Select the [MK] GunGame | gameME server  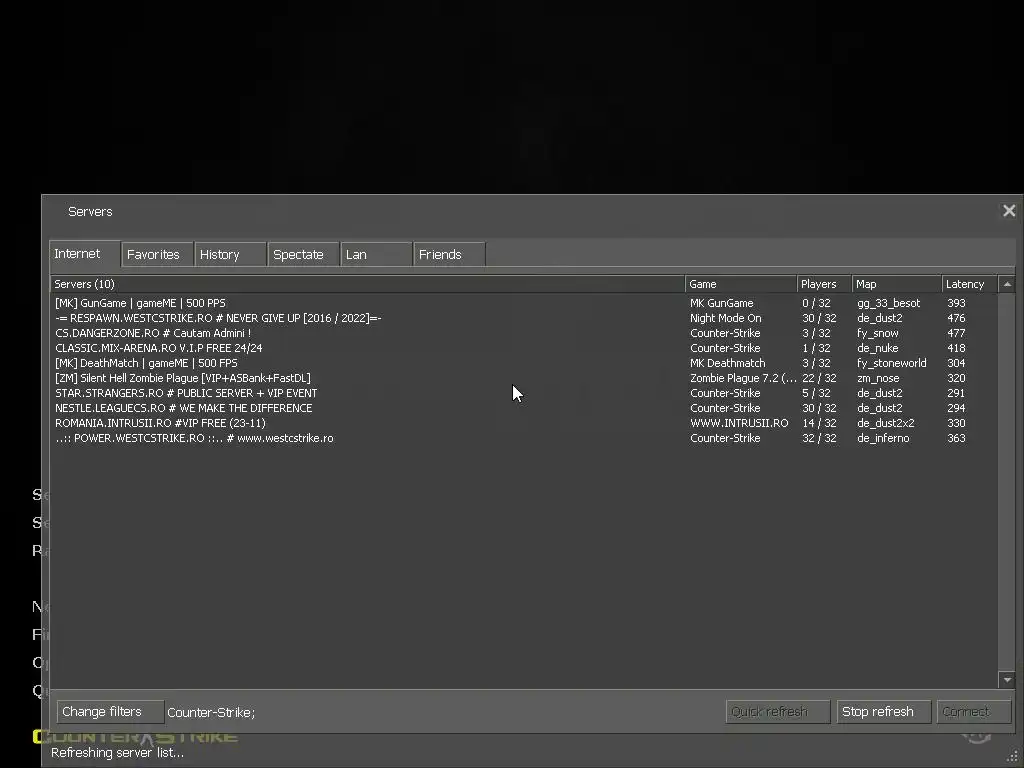click(x=524, y=303)
